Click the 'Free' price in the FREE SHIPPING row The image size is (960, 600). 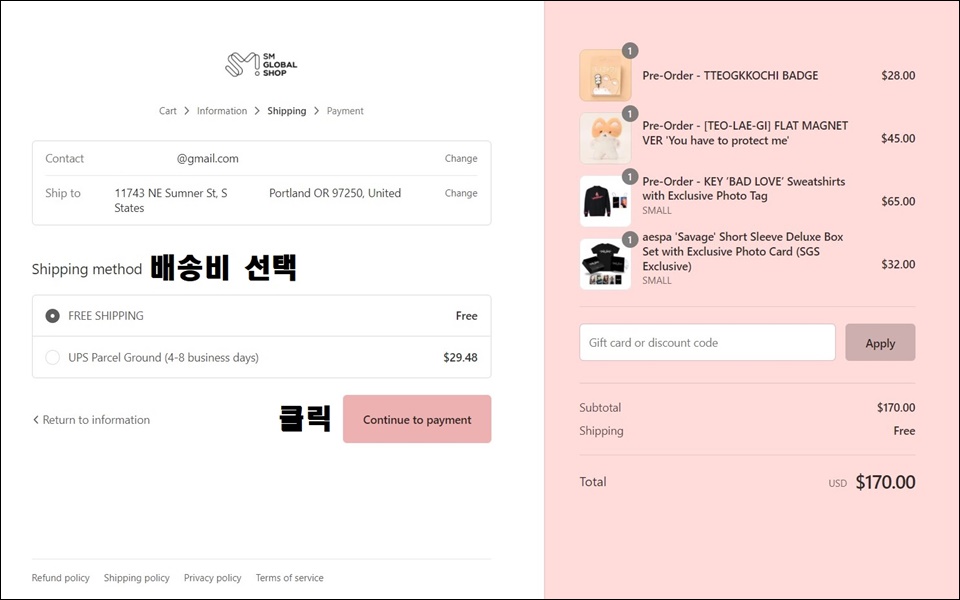coord(467,316)
